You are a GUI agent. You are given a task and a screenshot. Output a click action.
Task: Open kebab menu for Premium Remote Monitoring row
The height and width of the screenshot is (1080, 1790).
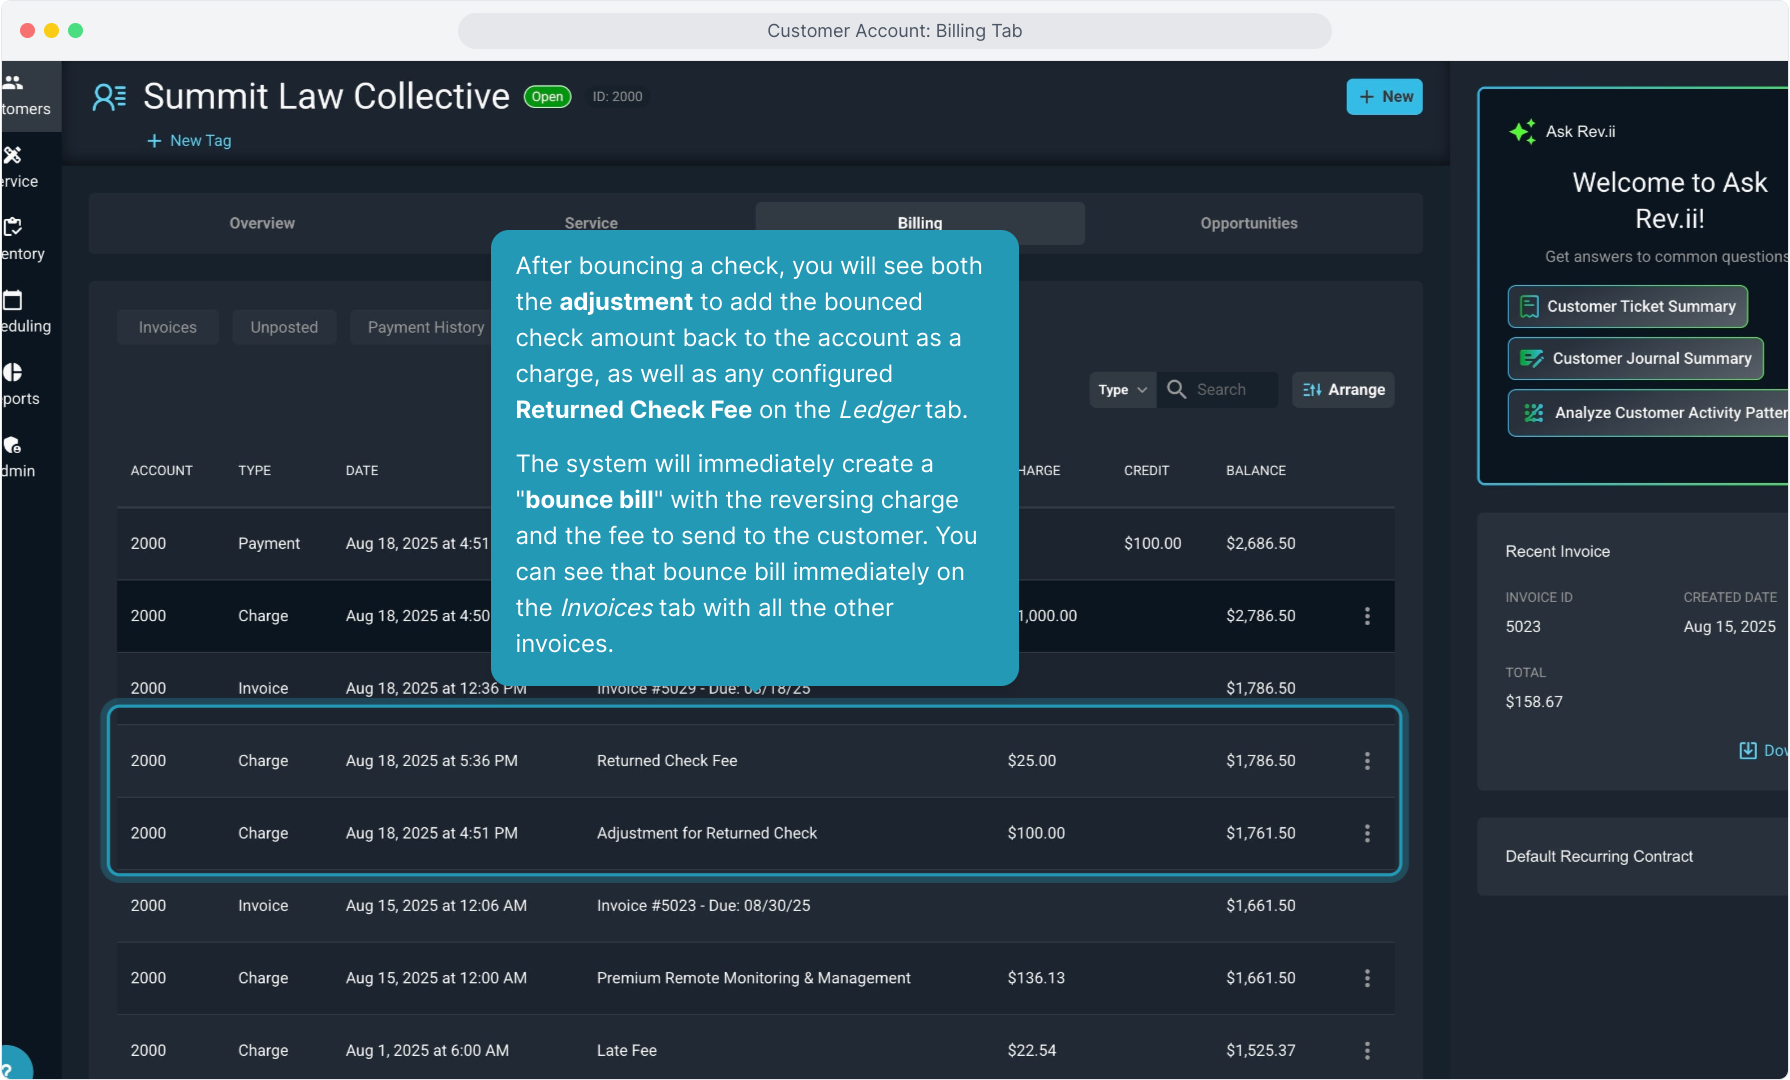1366,978
